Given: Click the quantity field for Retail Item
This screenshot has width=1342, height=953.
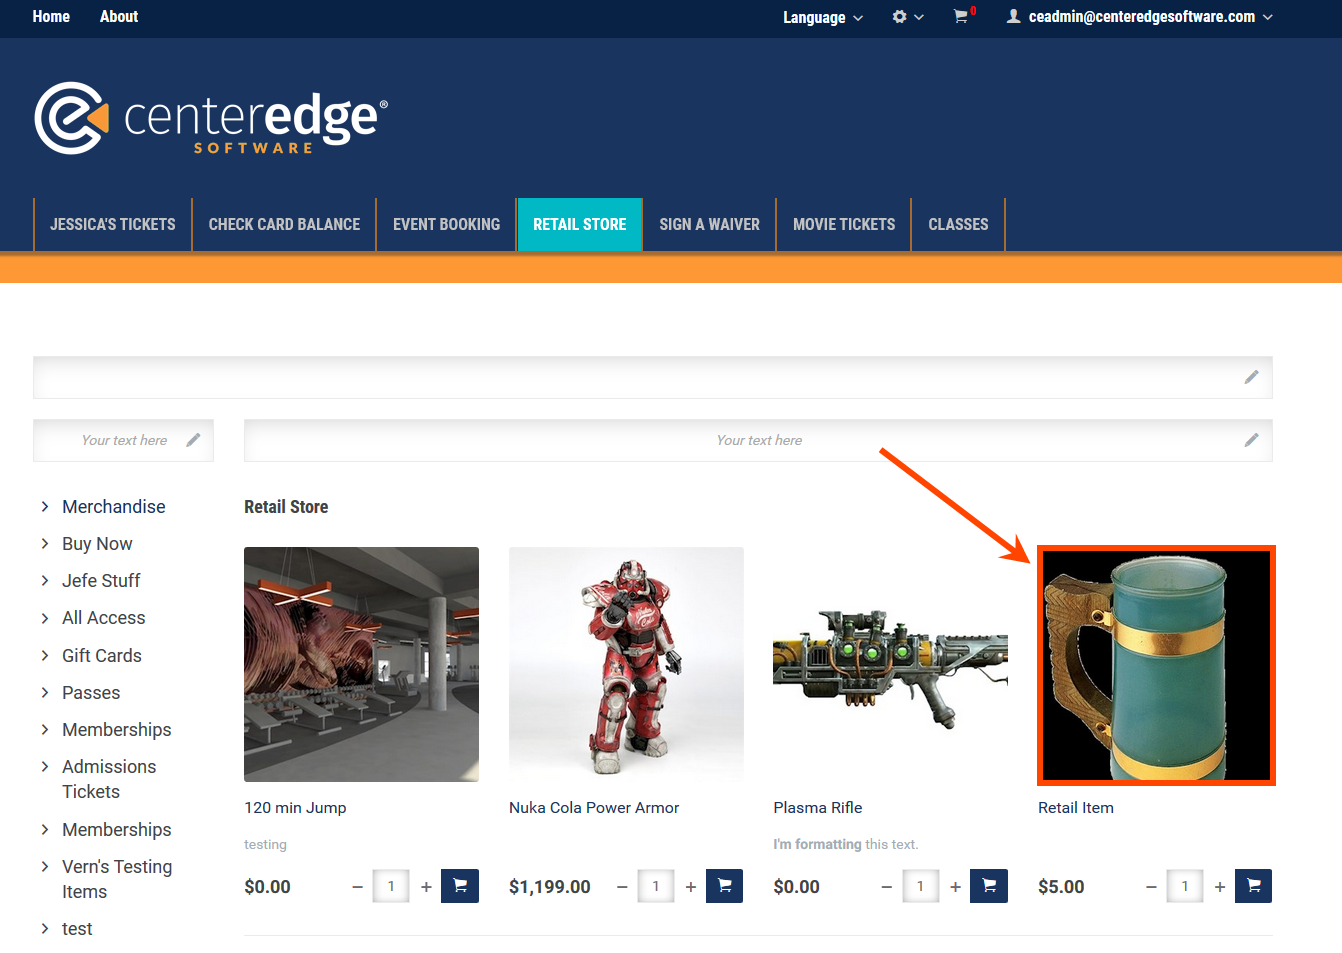Looking at the screenshot, I should click(x=1185, y=886).
